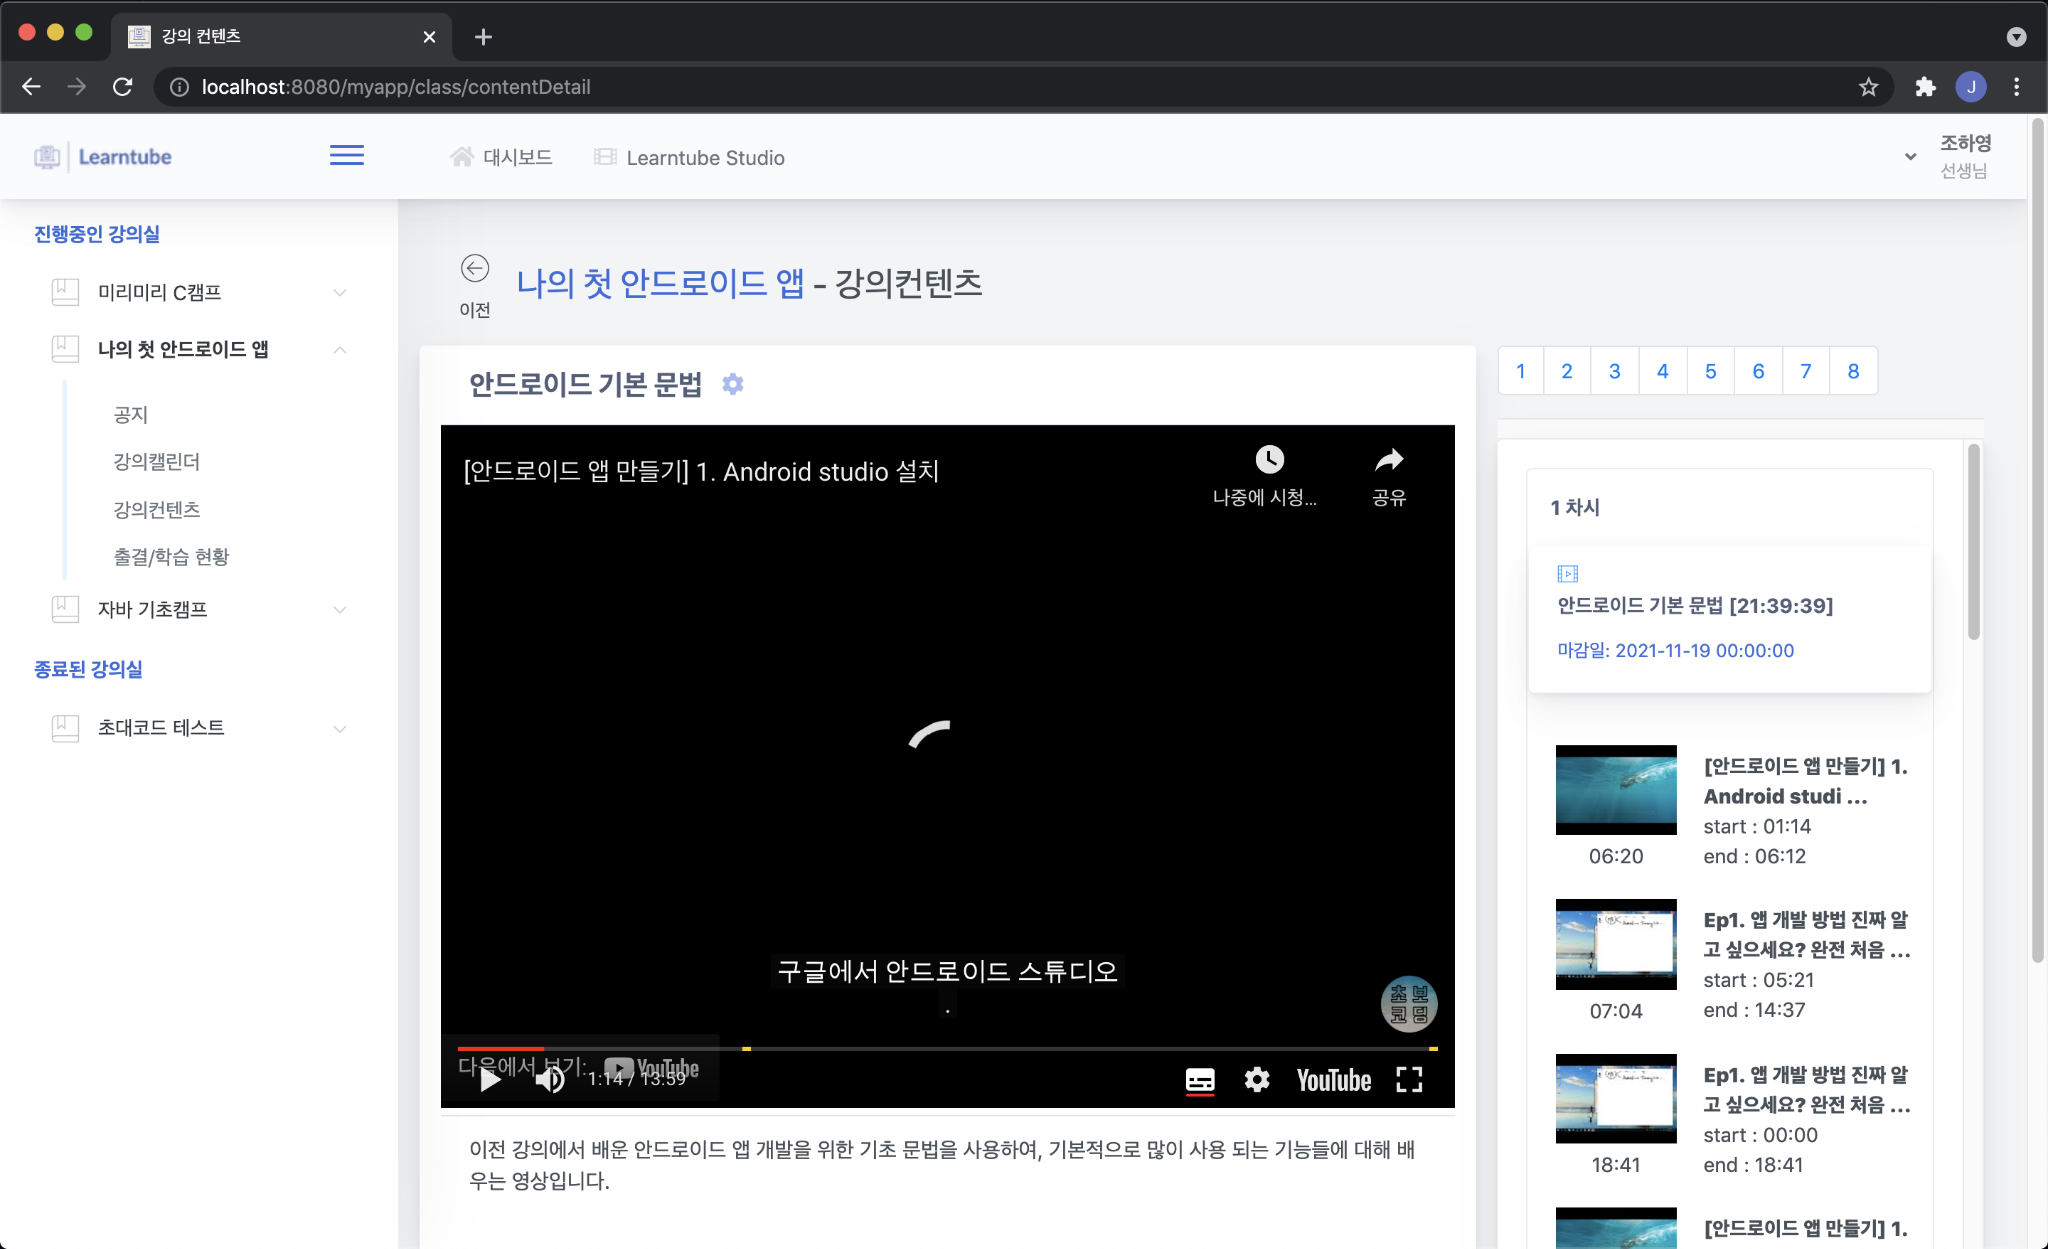Go to page 3 in pagination tabs
The height and width of the screenshot is (1249, 2048).
1614,371
